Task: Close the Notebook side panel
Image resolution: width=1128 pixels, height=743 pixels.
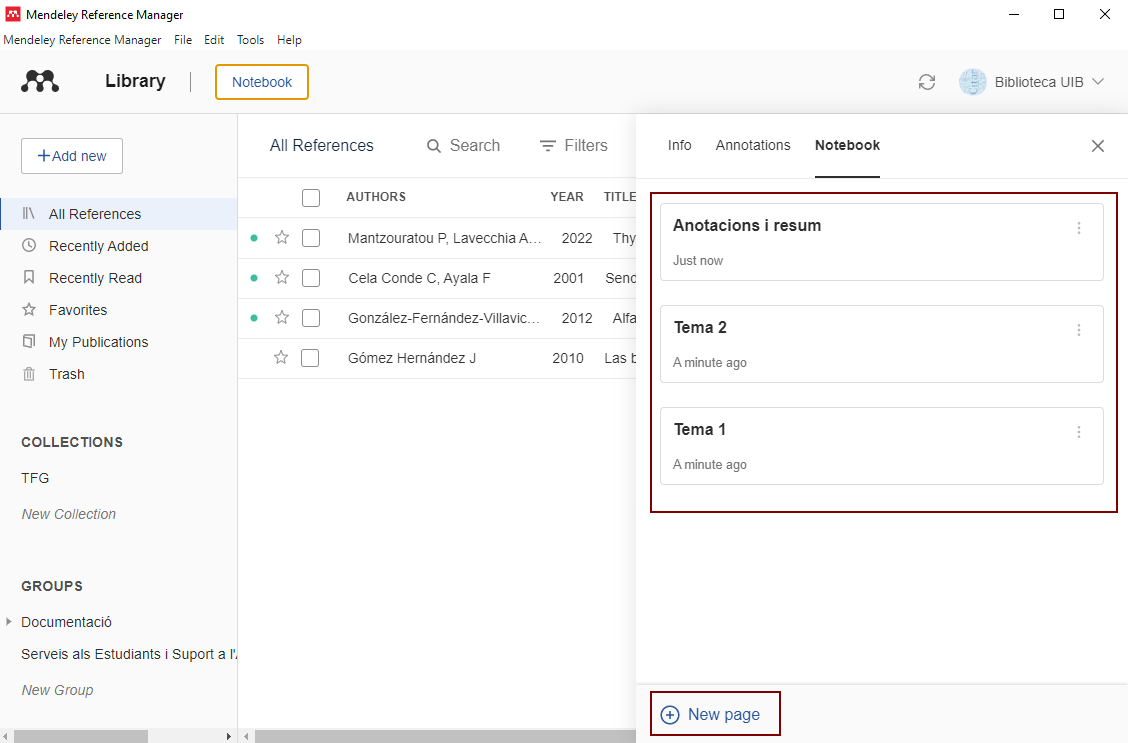Action: pos(1098,146)
